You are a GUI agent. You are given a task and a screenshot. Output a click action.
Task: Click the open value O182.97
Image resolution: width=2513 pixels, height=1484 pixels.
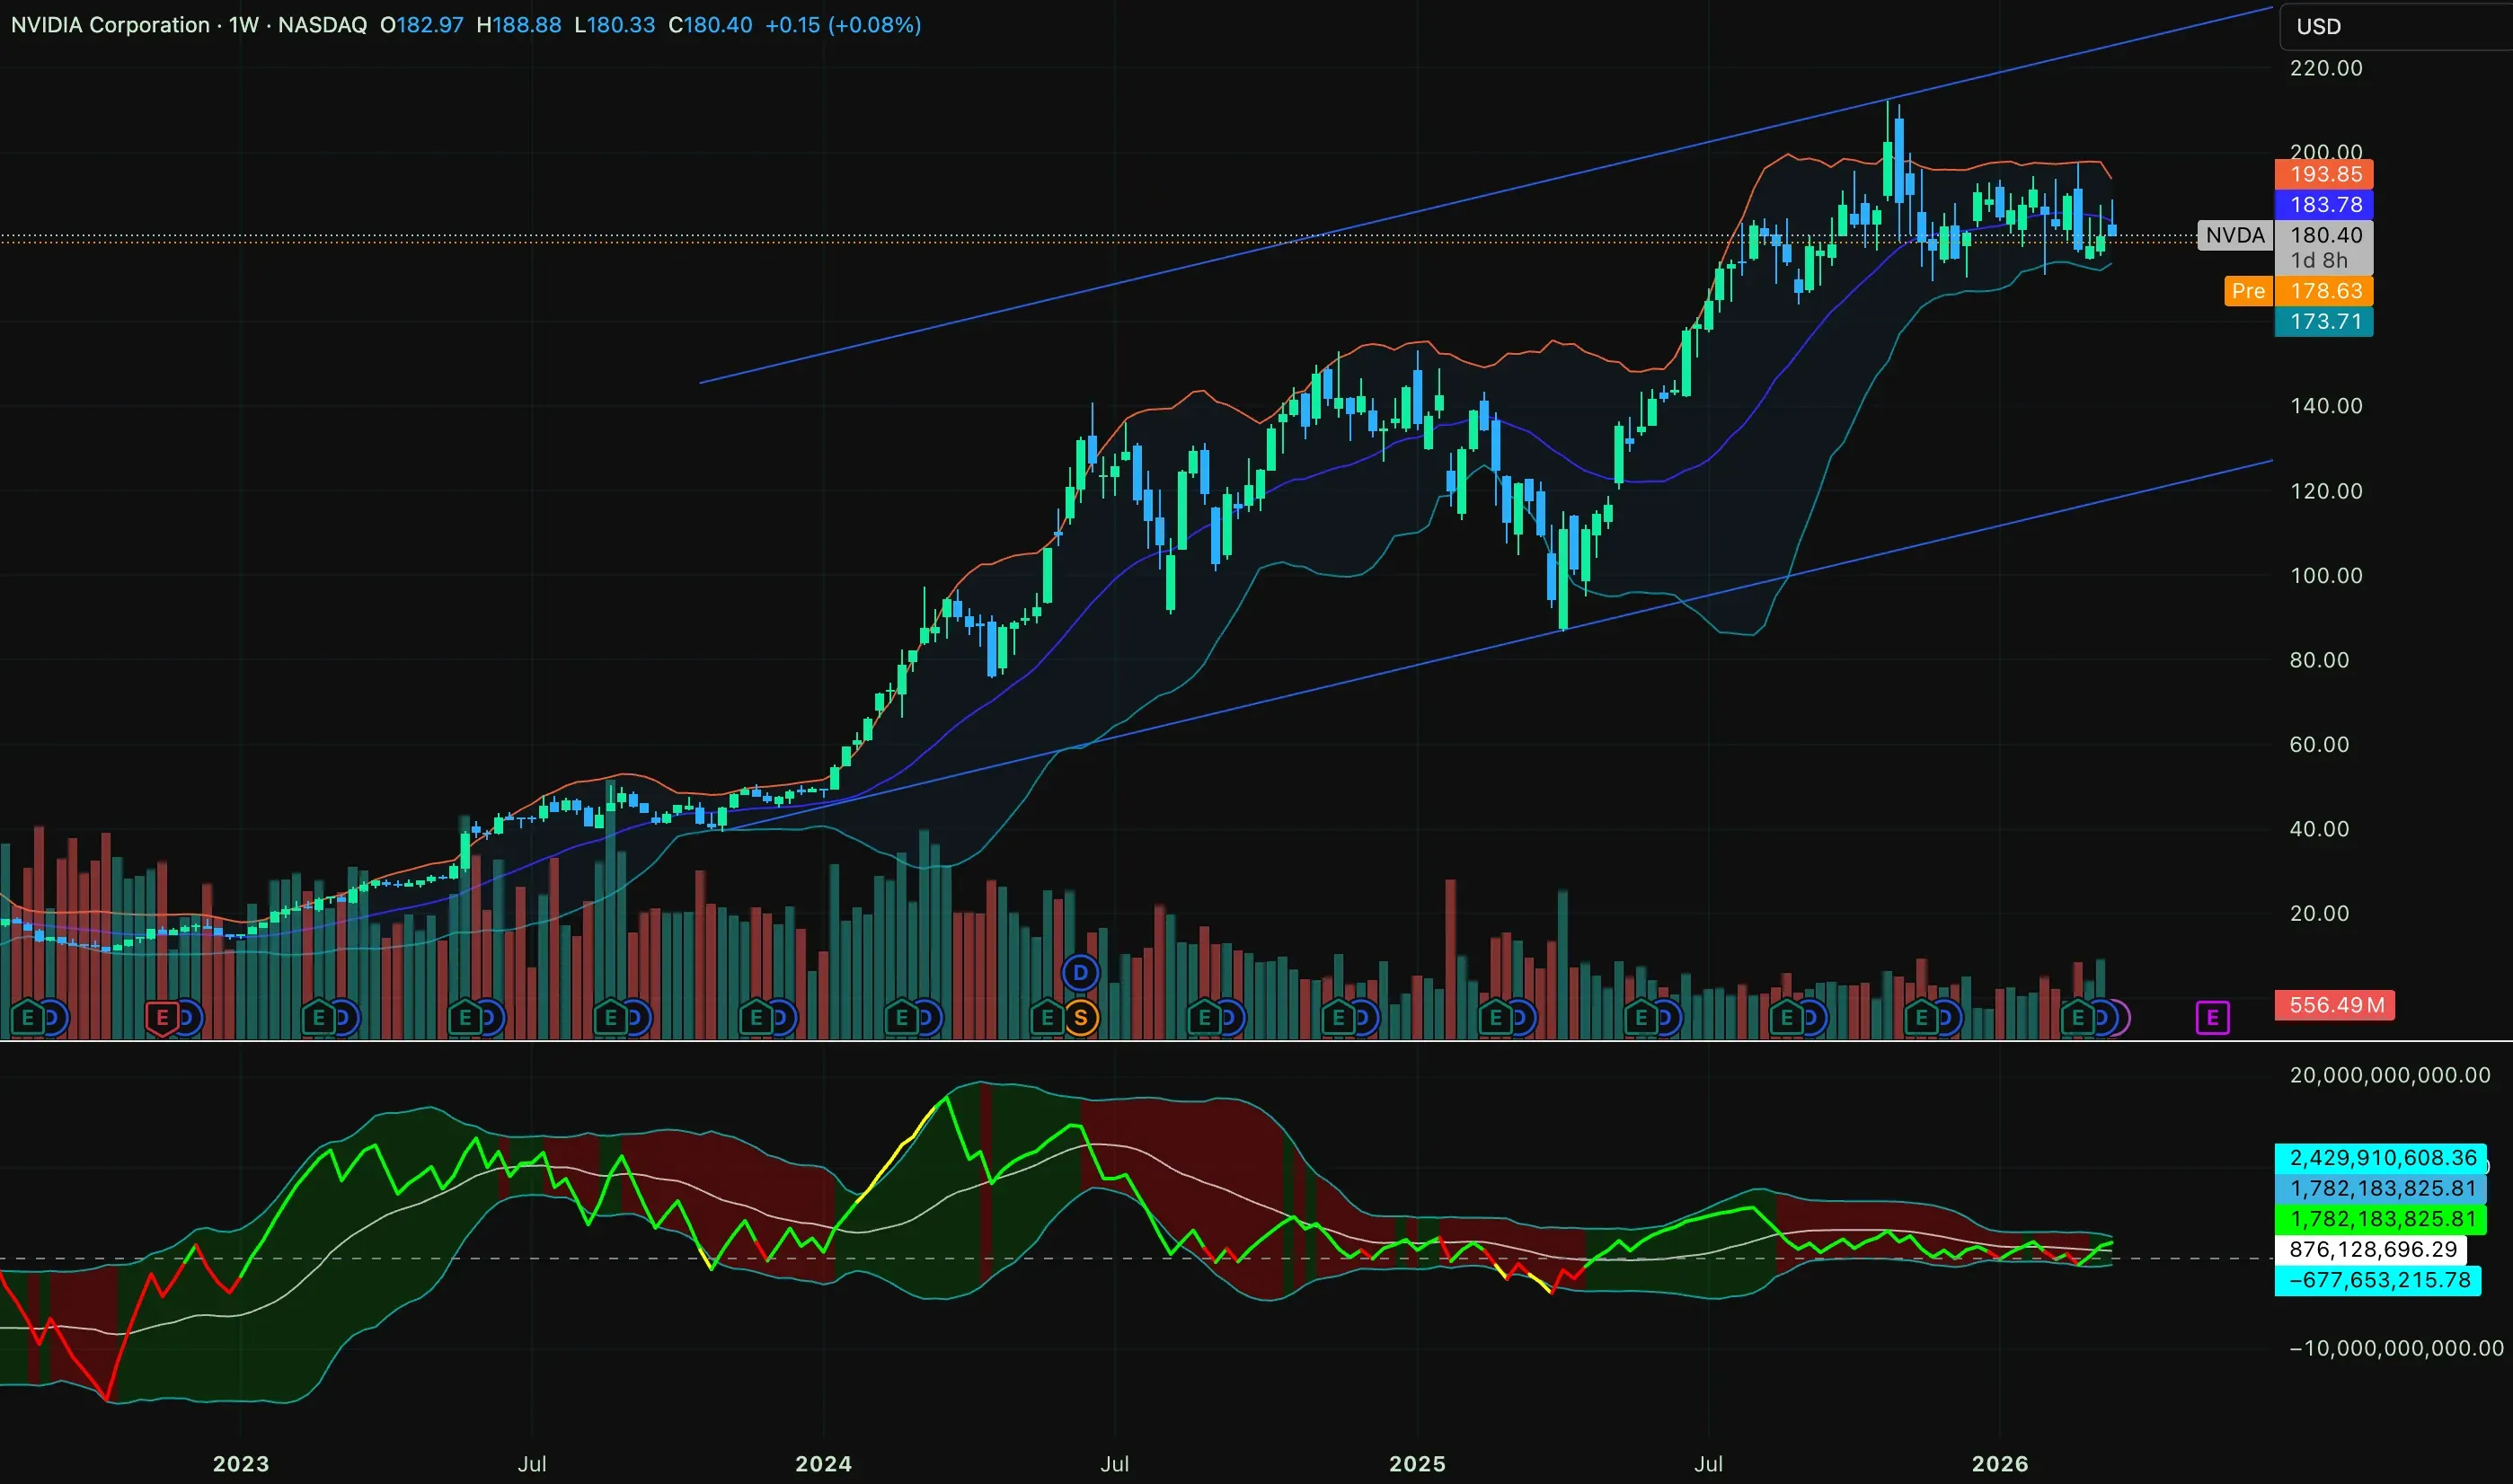(421, 25)
